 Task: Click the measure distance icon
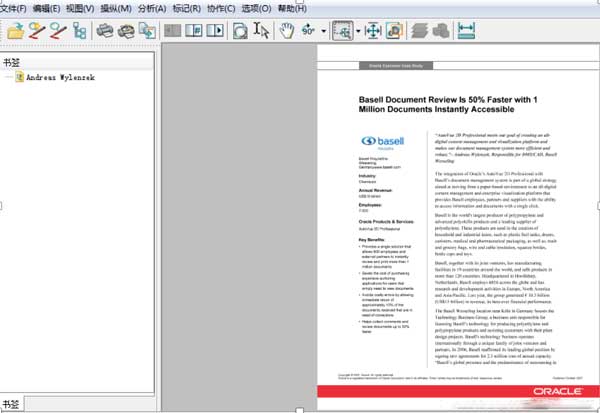pos(466,31)
